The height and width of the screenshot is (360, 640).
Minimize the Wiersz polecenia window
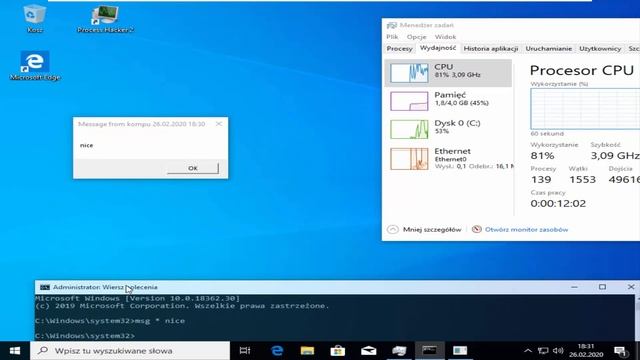pyautogui.click(x=574, y=287)
